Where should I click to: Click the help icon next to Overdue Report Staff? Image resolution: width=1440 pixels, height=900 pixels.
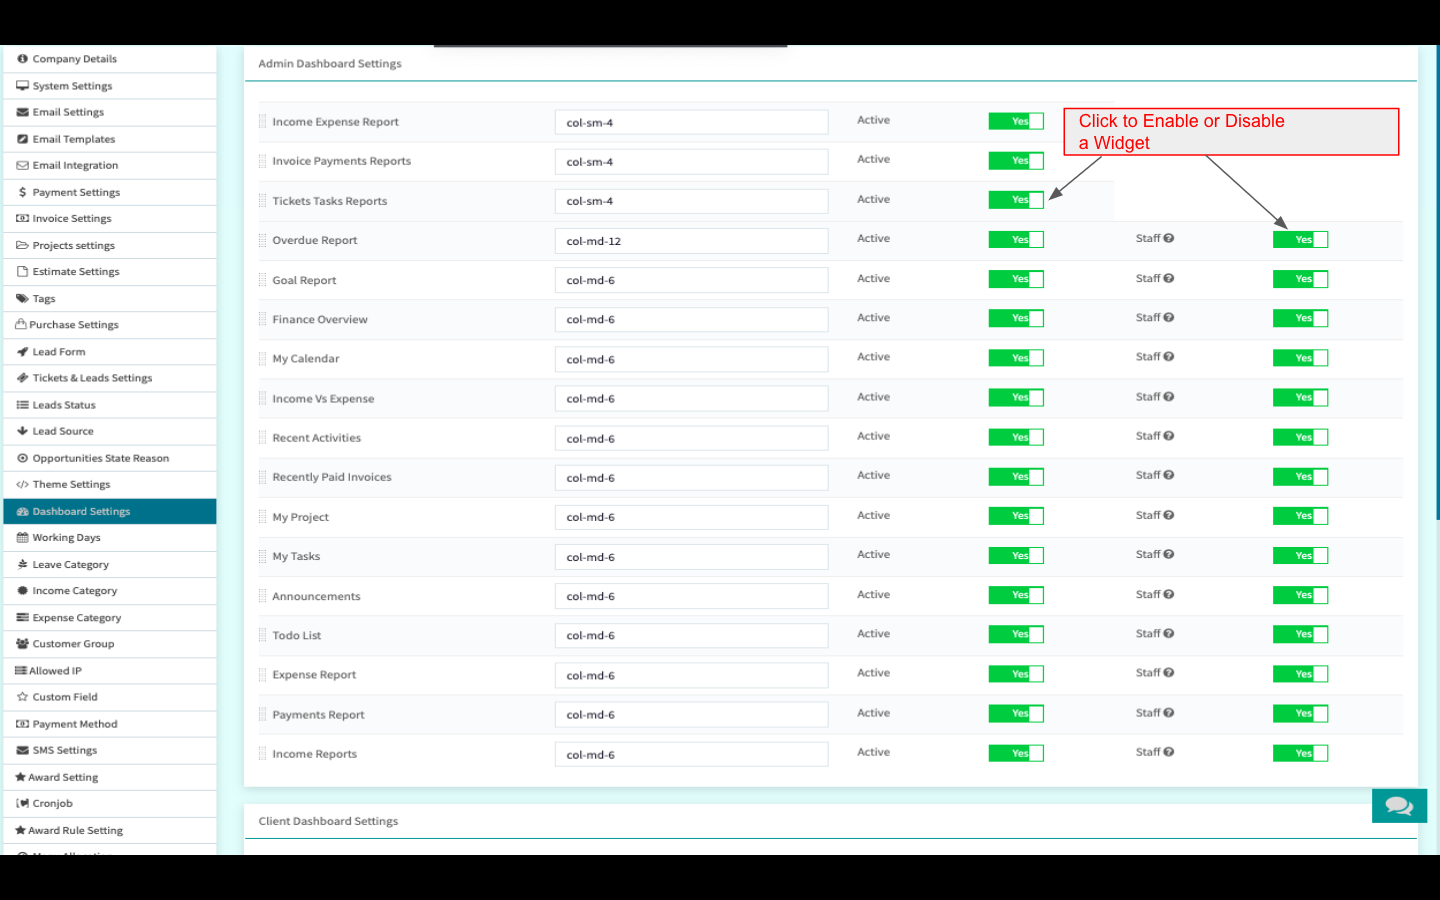[x=1168, y=239]
